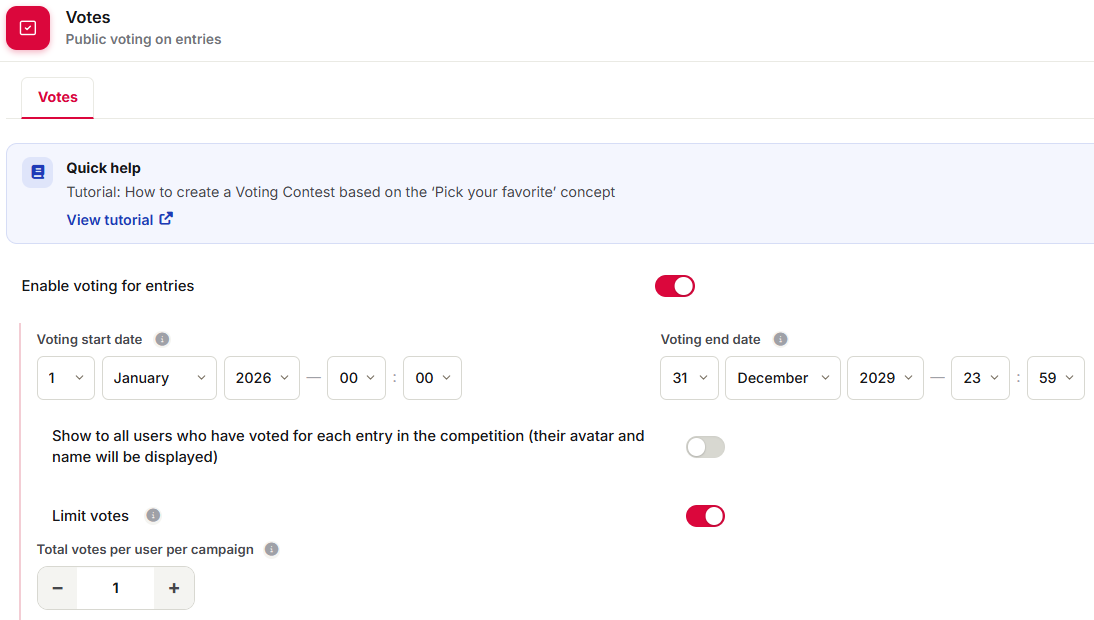This screenshot has width=1094, height=620.
Task: Disable the Enable voting for entries toggle
Action: [x=675, y=286]
